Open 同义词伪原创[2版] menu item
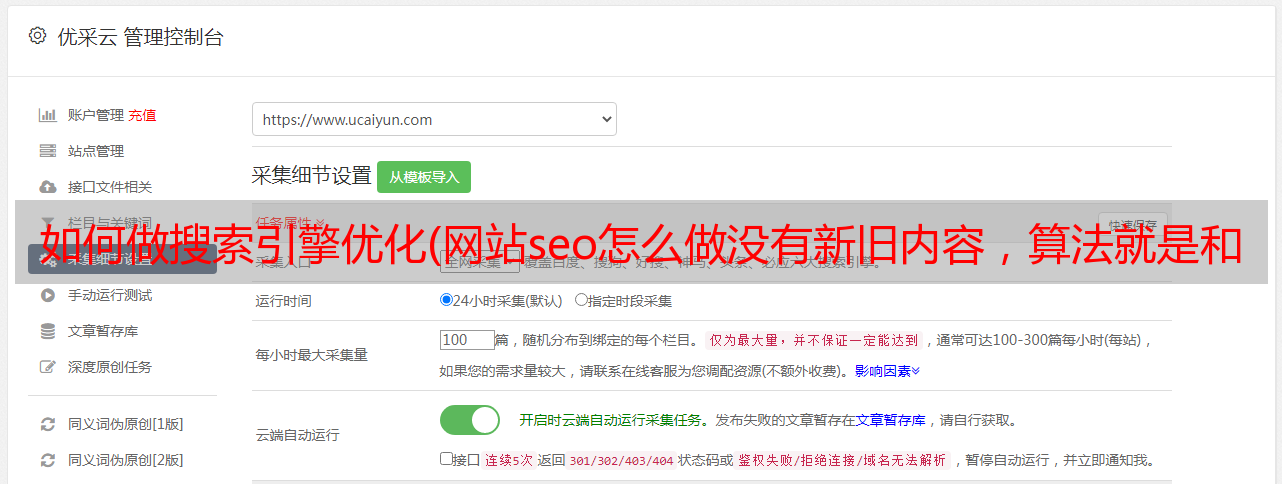Viewport: 1282px width, 484px height. click(x=126, y=460)
